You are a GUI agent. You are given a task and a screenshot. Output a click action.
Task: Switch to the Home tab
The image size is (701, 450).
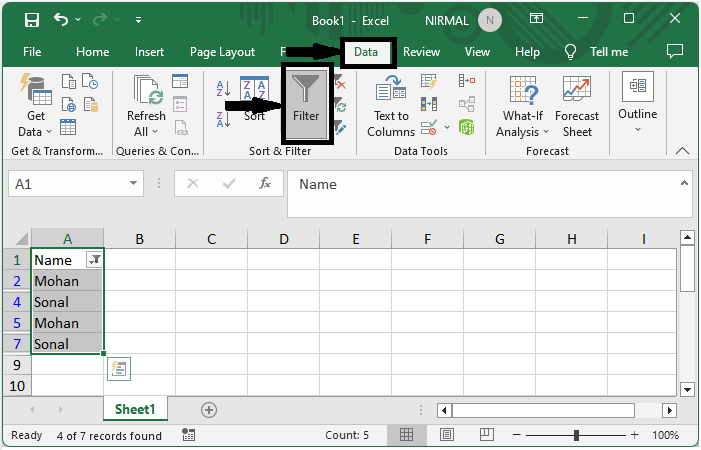pos(93,52)
